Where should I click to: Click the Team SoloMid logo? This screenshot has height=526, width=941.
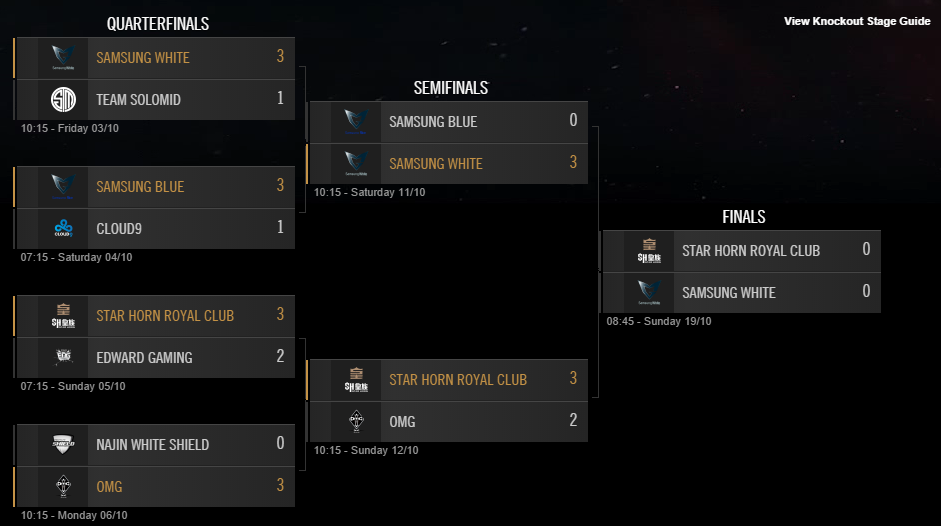click(63, 99)
